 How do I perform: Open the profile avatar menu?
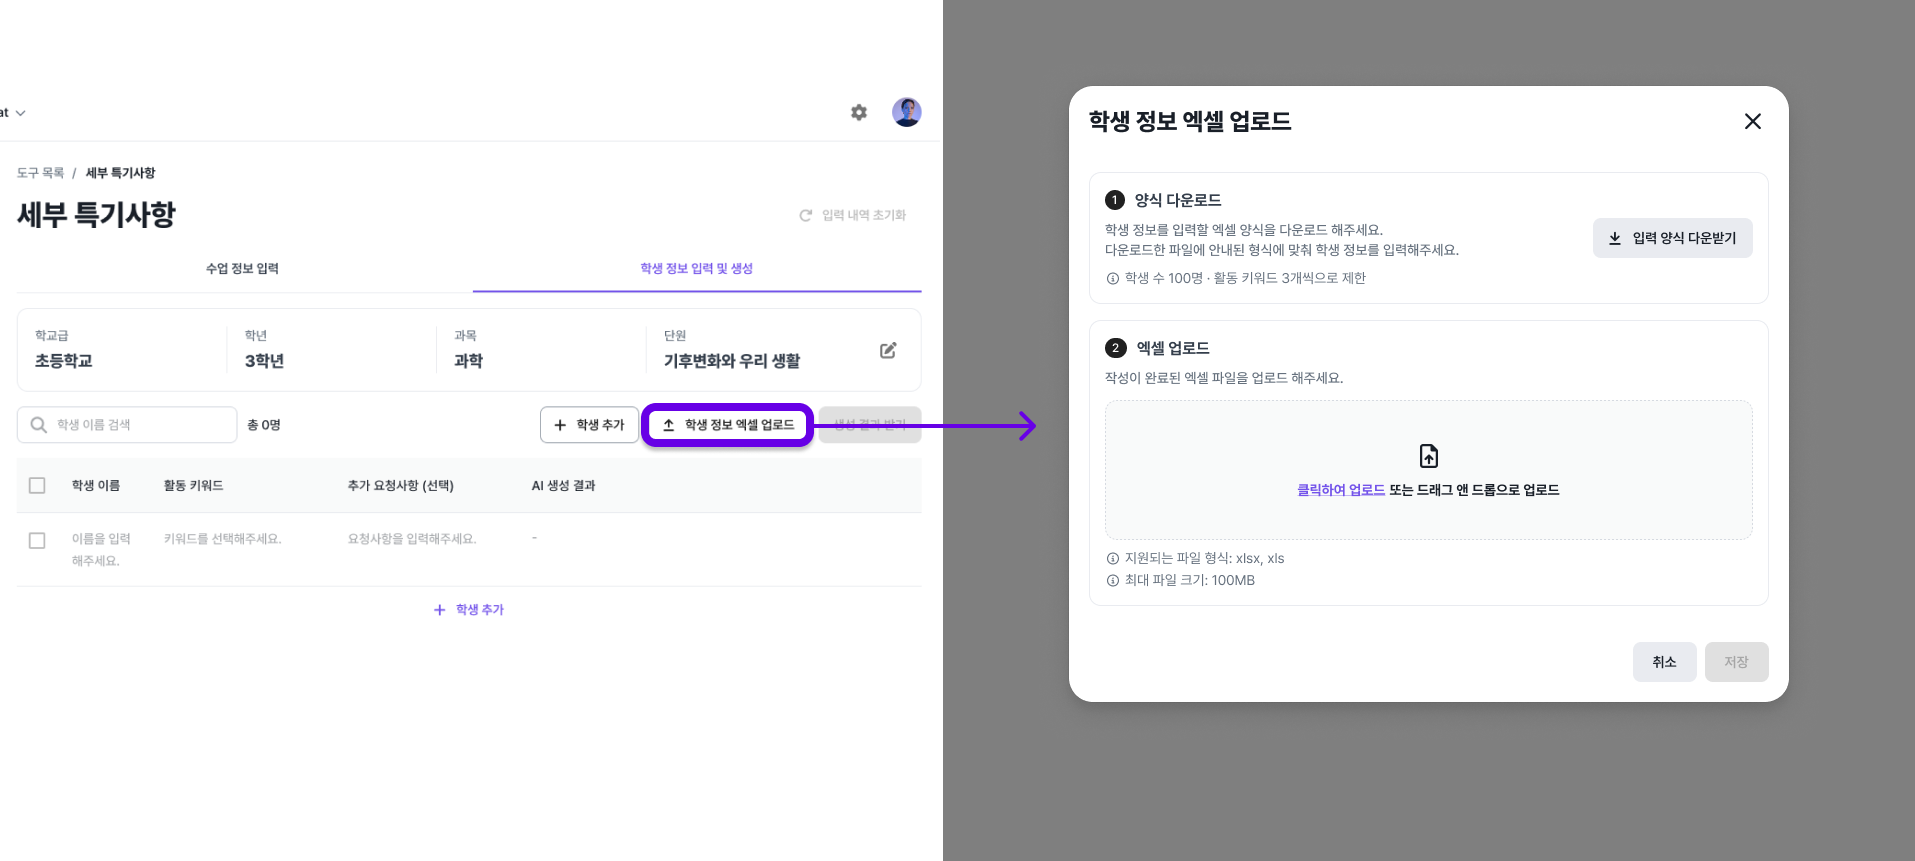tap(906, 112)
